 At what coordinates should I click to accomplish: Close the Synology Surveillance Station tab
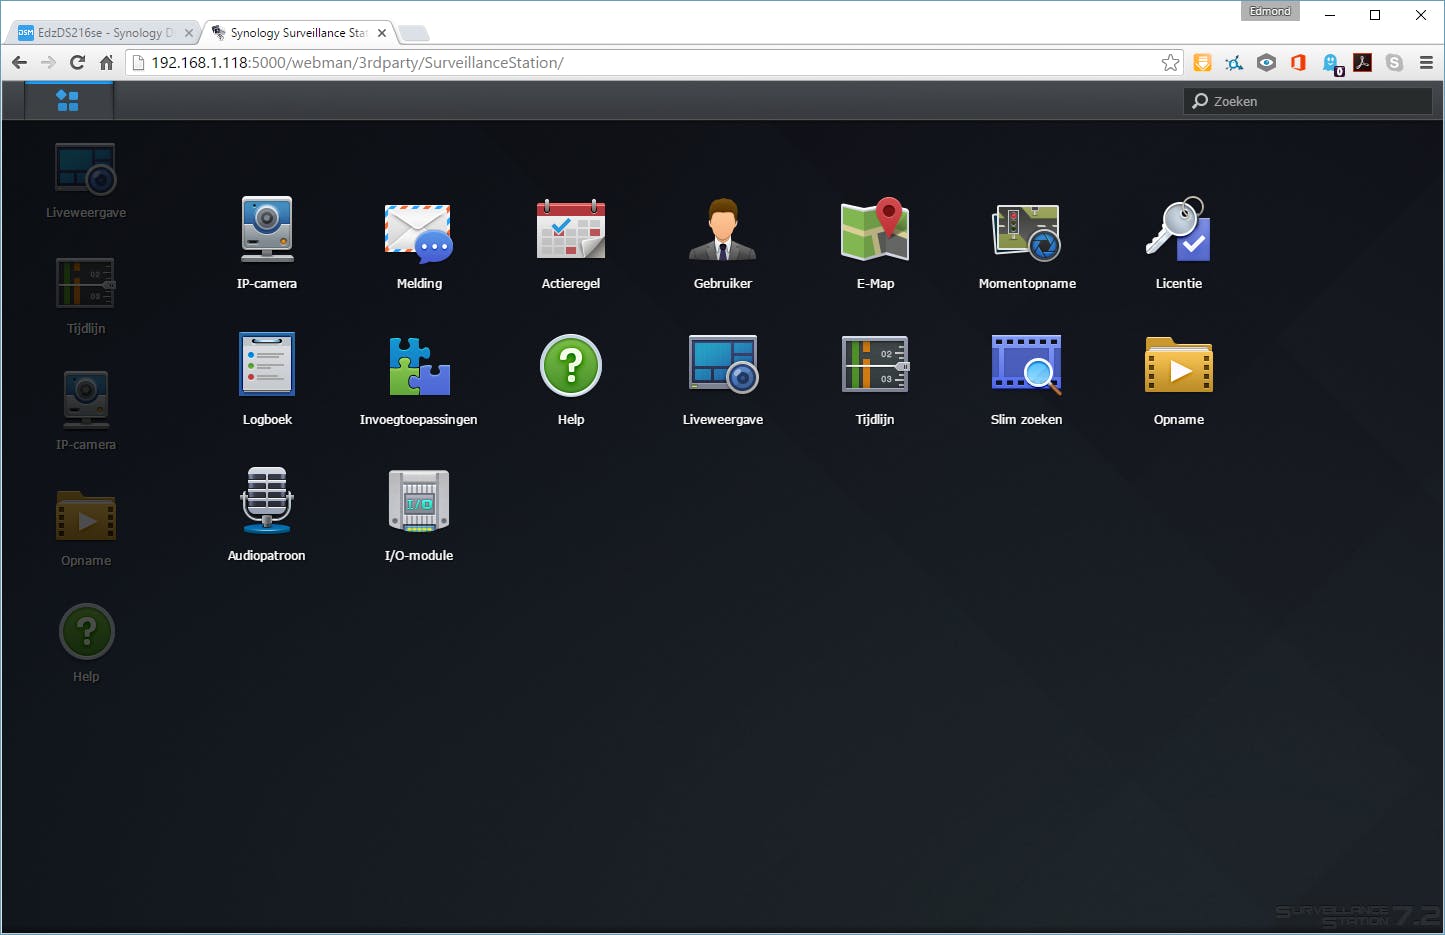click(382, 33)
